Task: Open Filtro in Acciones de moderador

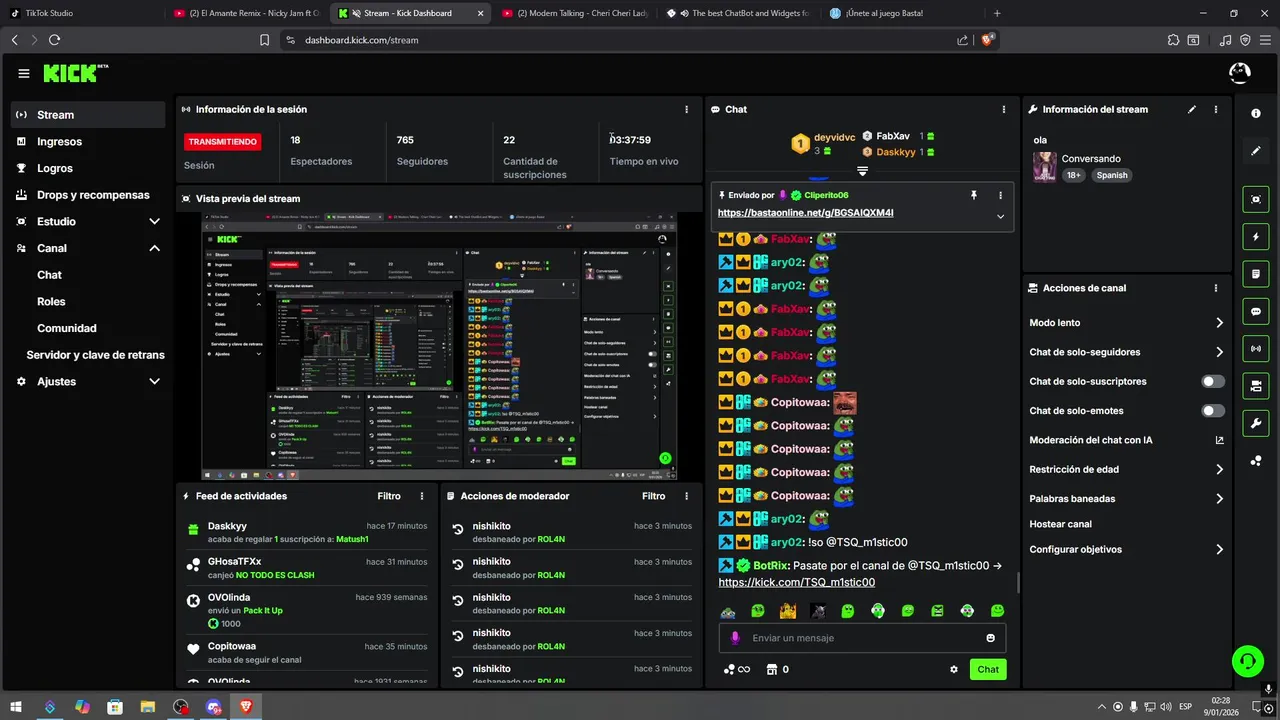Action: (x=653, y=496)
